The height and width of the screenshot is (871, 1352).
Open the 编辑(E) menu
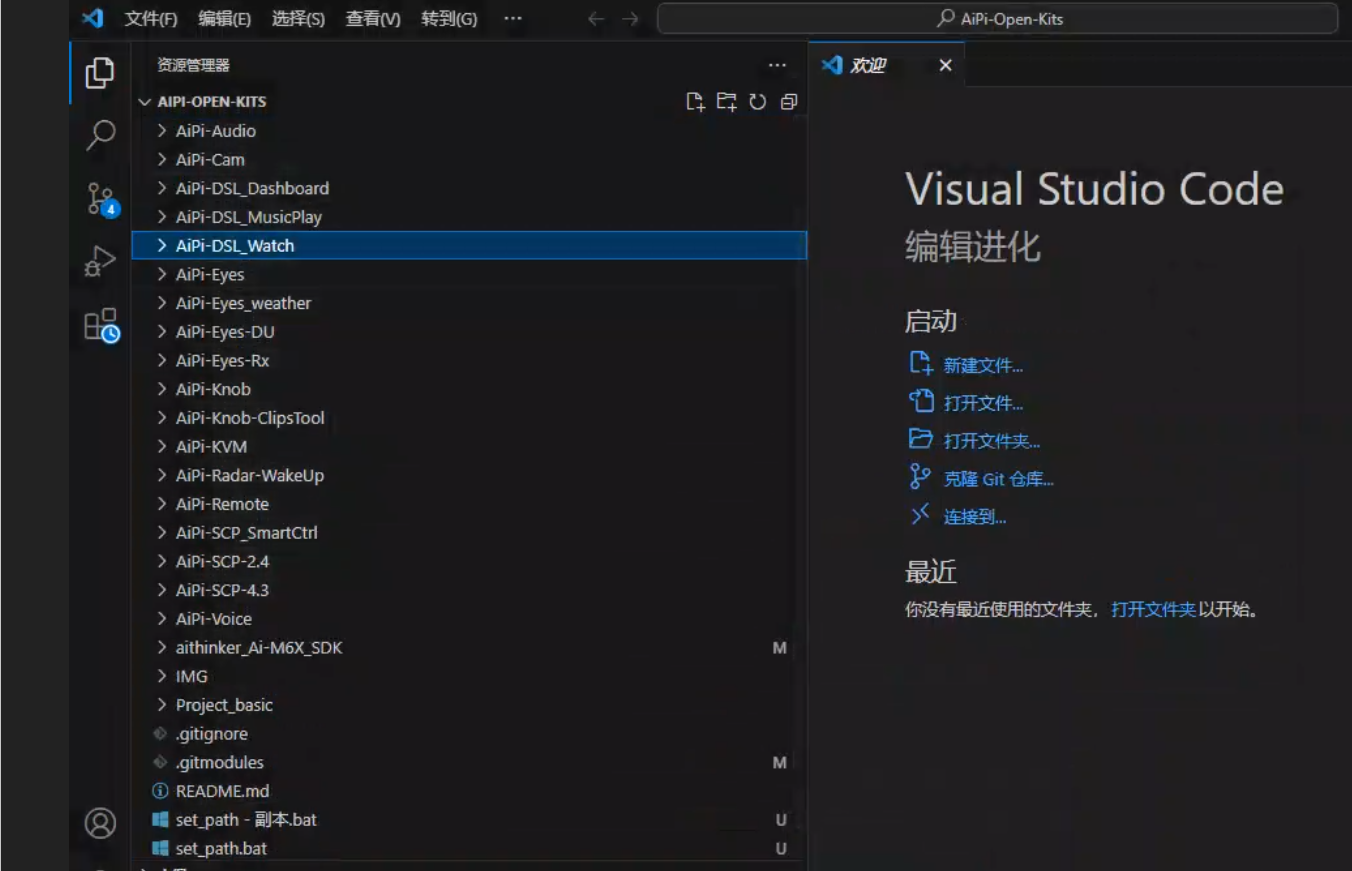click(x=225, y=19)
